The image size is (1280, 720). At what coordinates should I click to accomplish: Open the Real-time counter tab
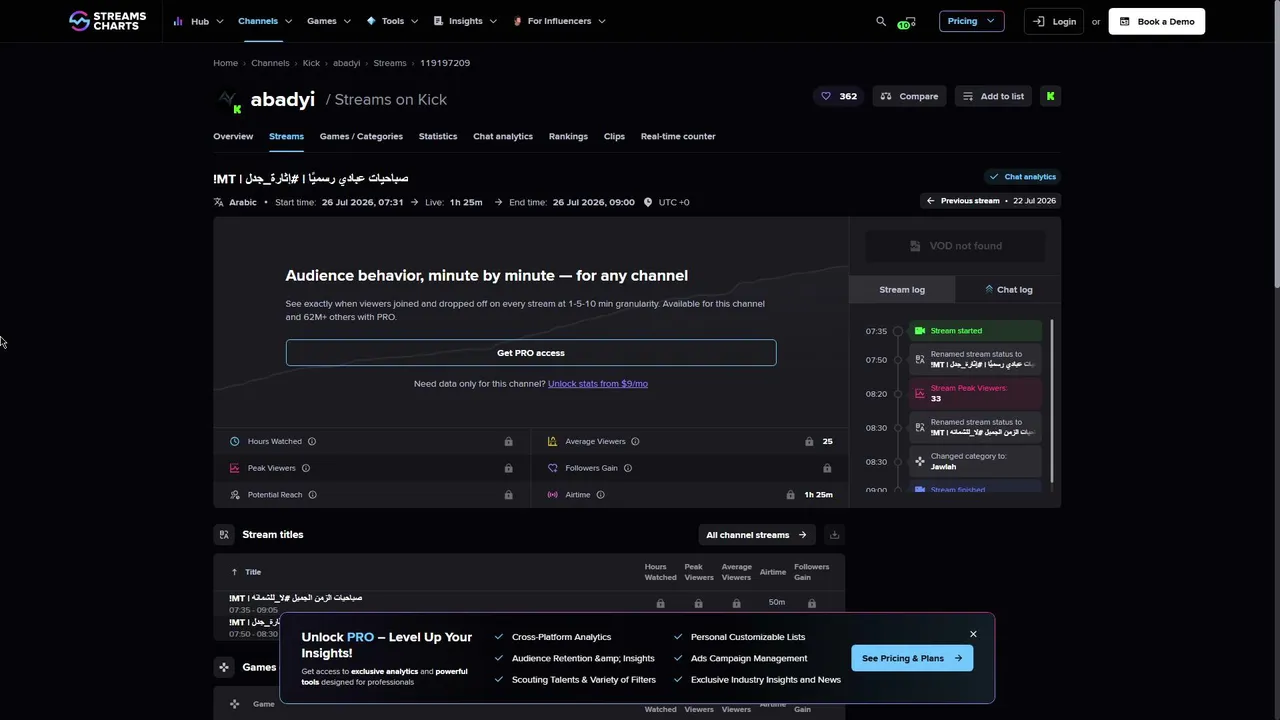678,136
